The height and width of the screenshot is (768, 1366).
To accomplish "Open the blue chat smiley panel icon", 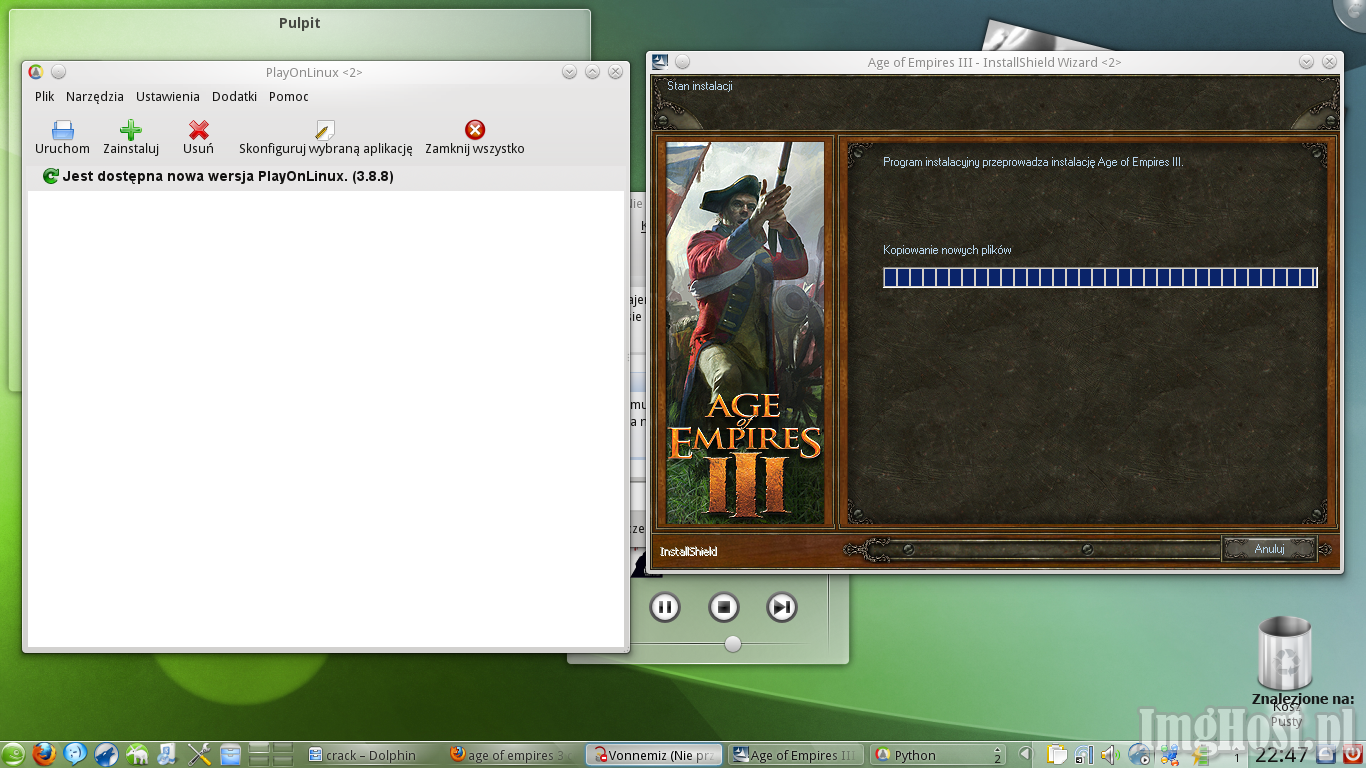I will coord(75,754).
